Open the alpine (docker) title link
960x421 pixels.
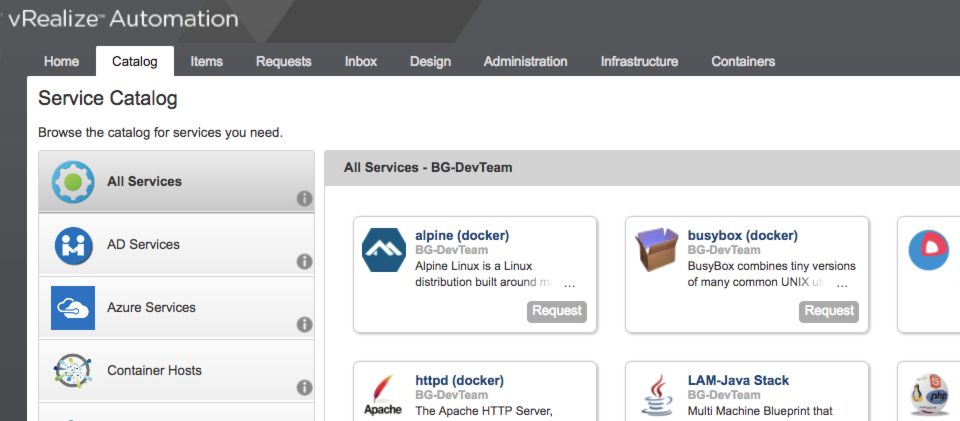[462, 236]
